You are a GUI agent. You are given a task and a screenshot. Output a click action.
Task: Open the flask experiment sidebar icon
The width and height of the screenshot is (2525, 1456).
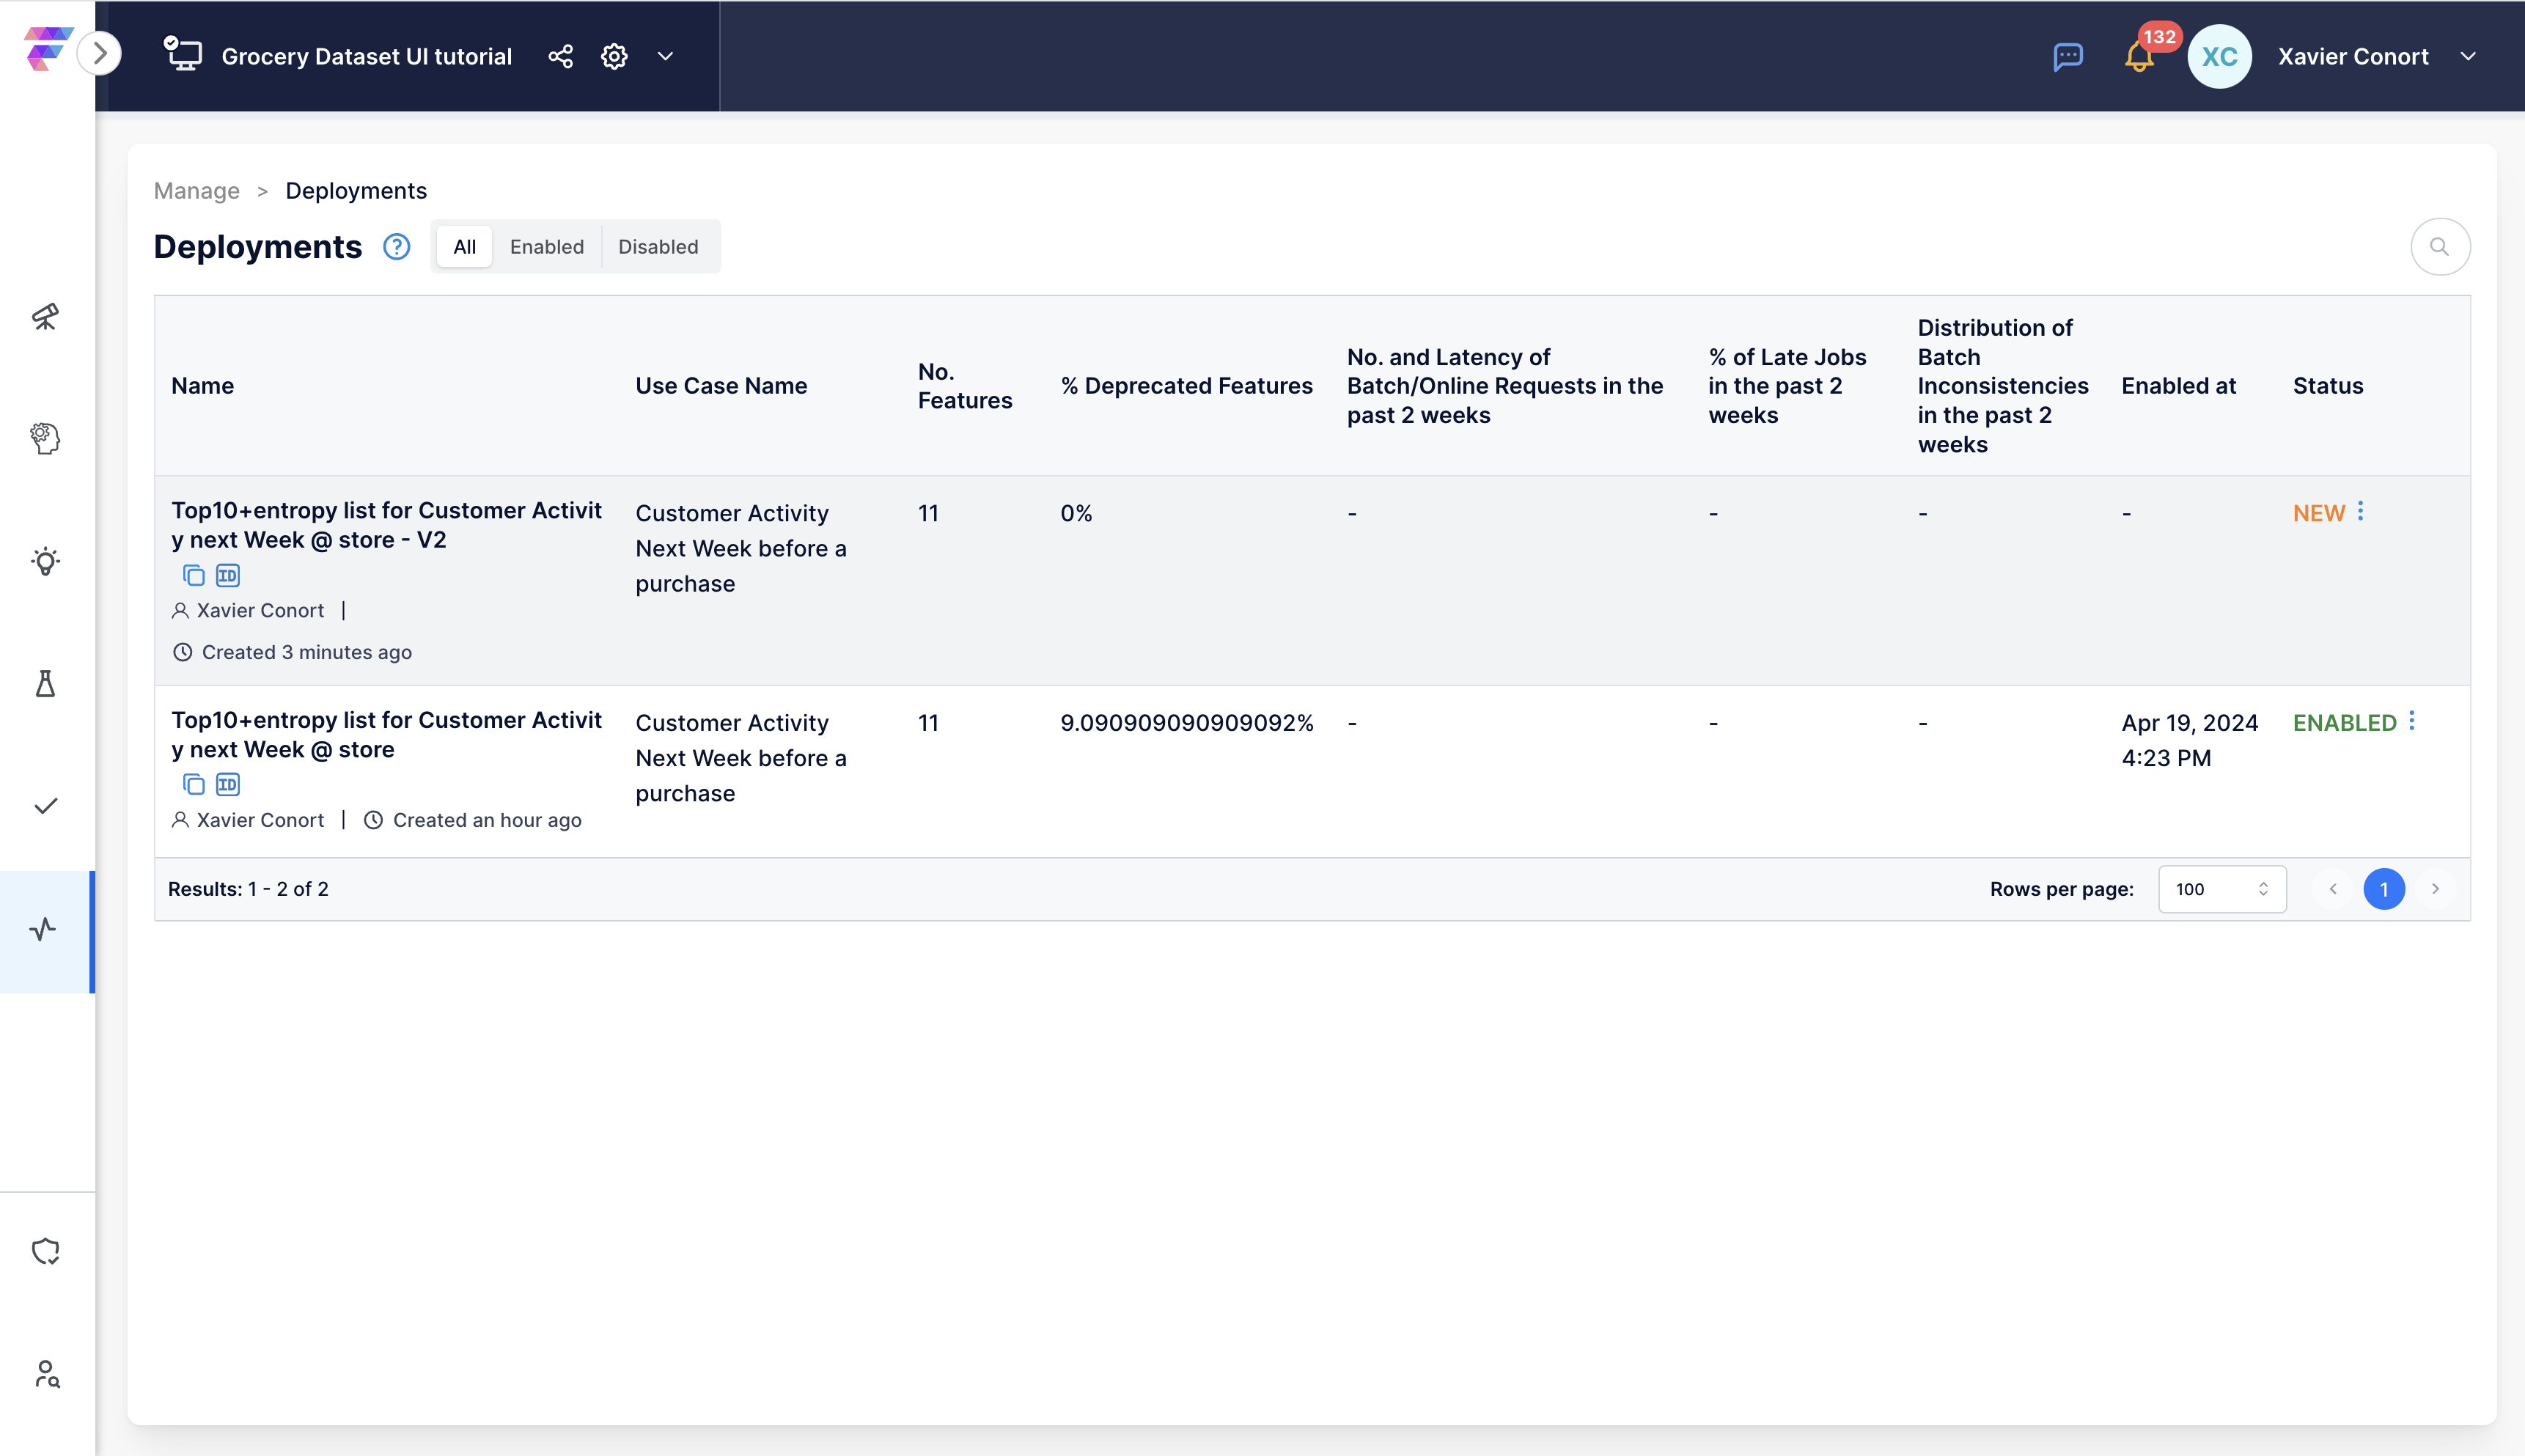(x=45, y=683)
